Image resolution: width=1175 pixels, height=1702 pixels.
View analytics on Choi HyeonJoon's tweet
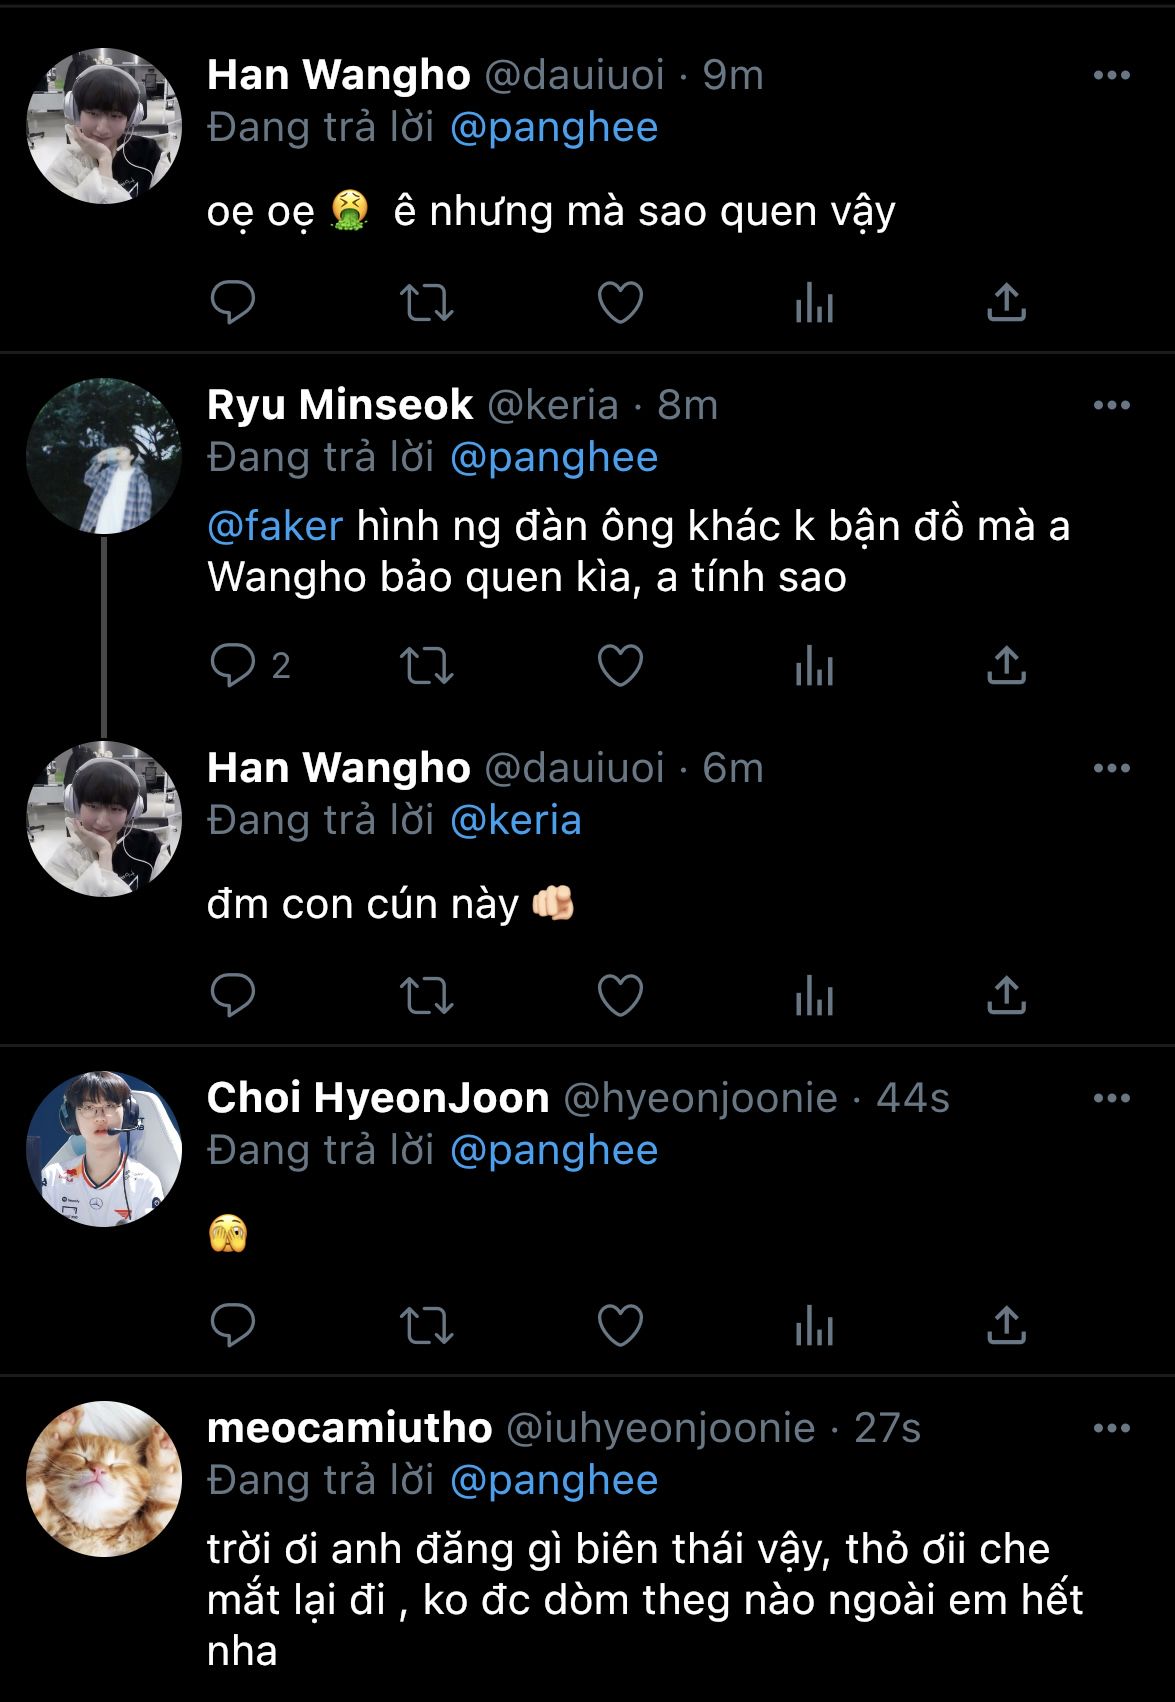click(x=814, y=1325)
